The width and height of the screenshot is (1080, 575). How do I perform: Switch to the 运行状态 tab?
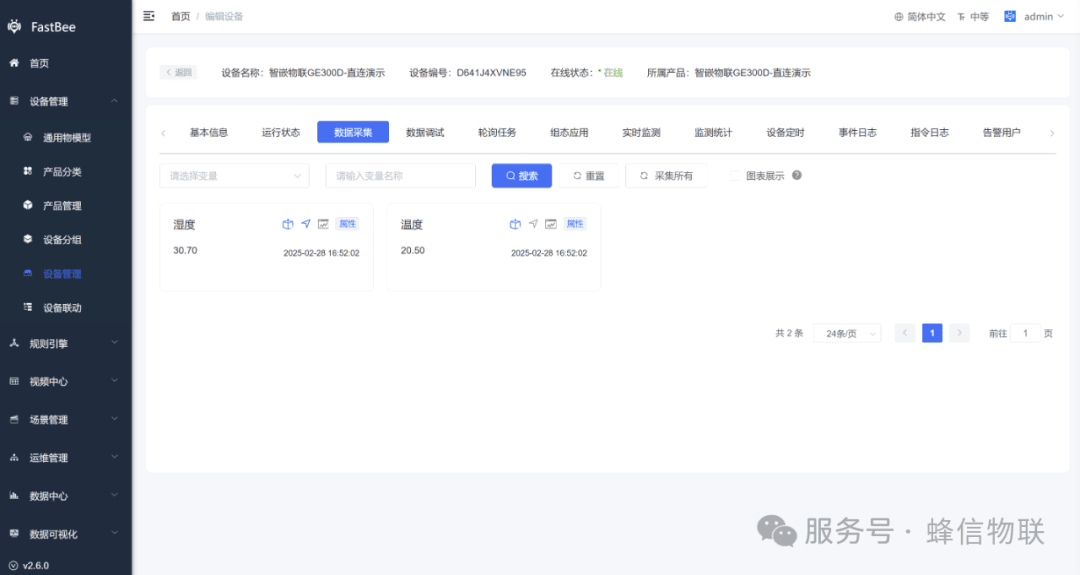281,132
